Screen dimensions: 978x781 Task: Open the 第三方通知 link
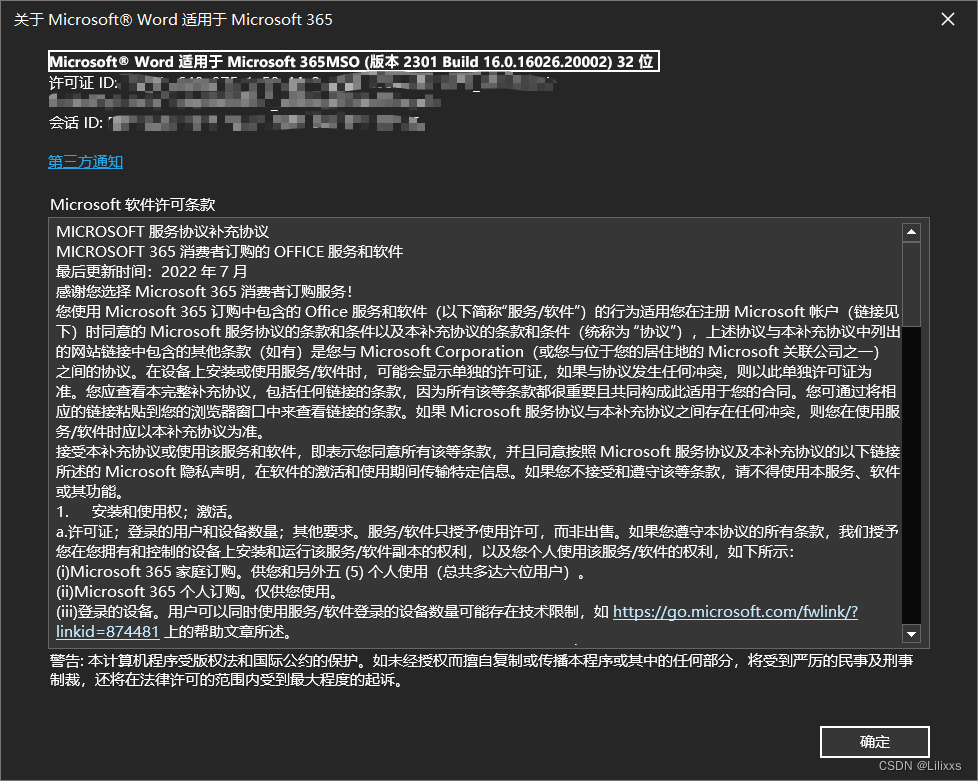click(85, 162)
